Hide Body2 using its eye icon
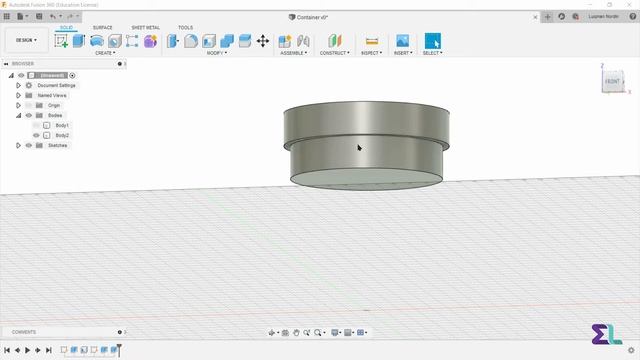 tap(36, 136)
